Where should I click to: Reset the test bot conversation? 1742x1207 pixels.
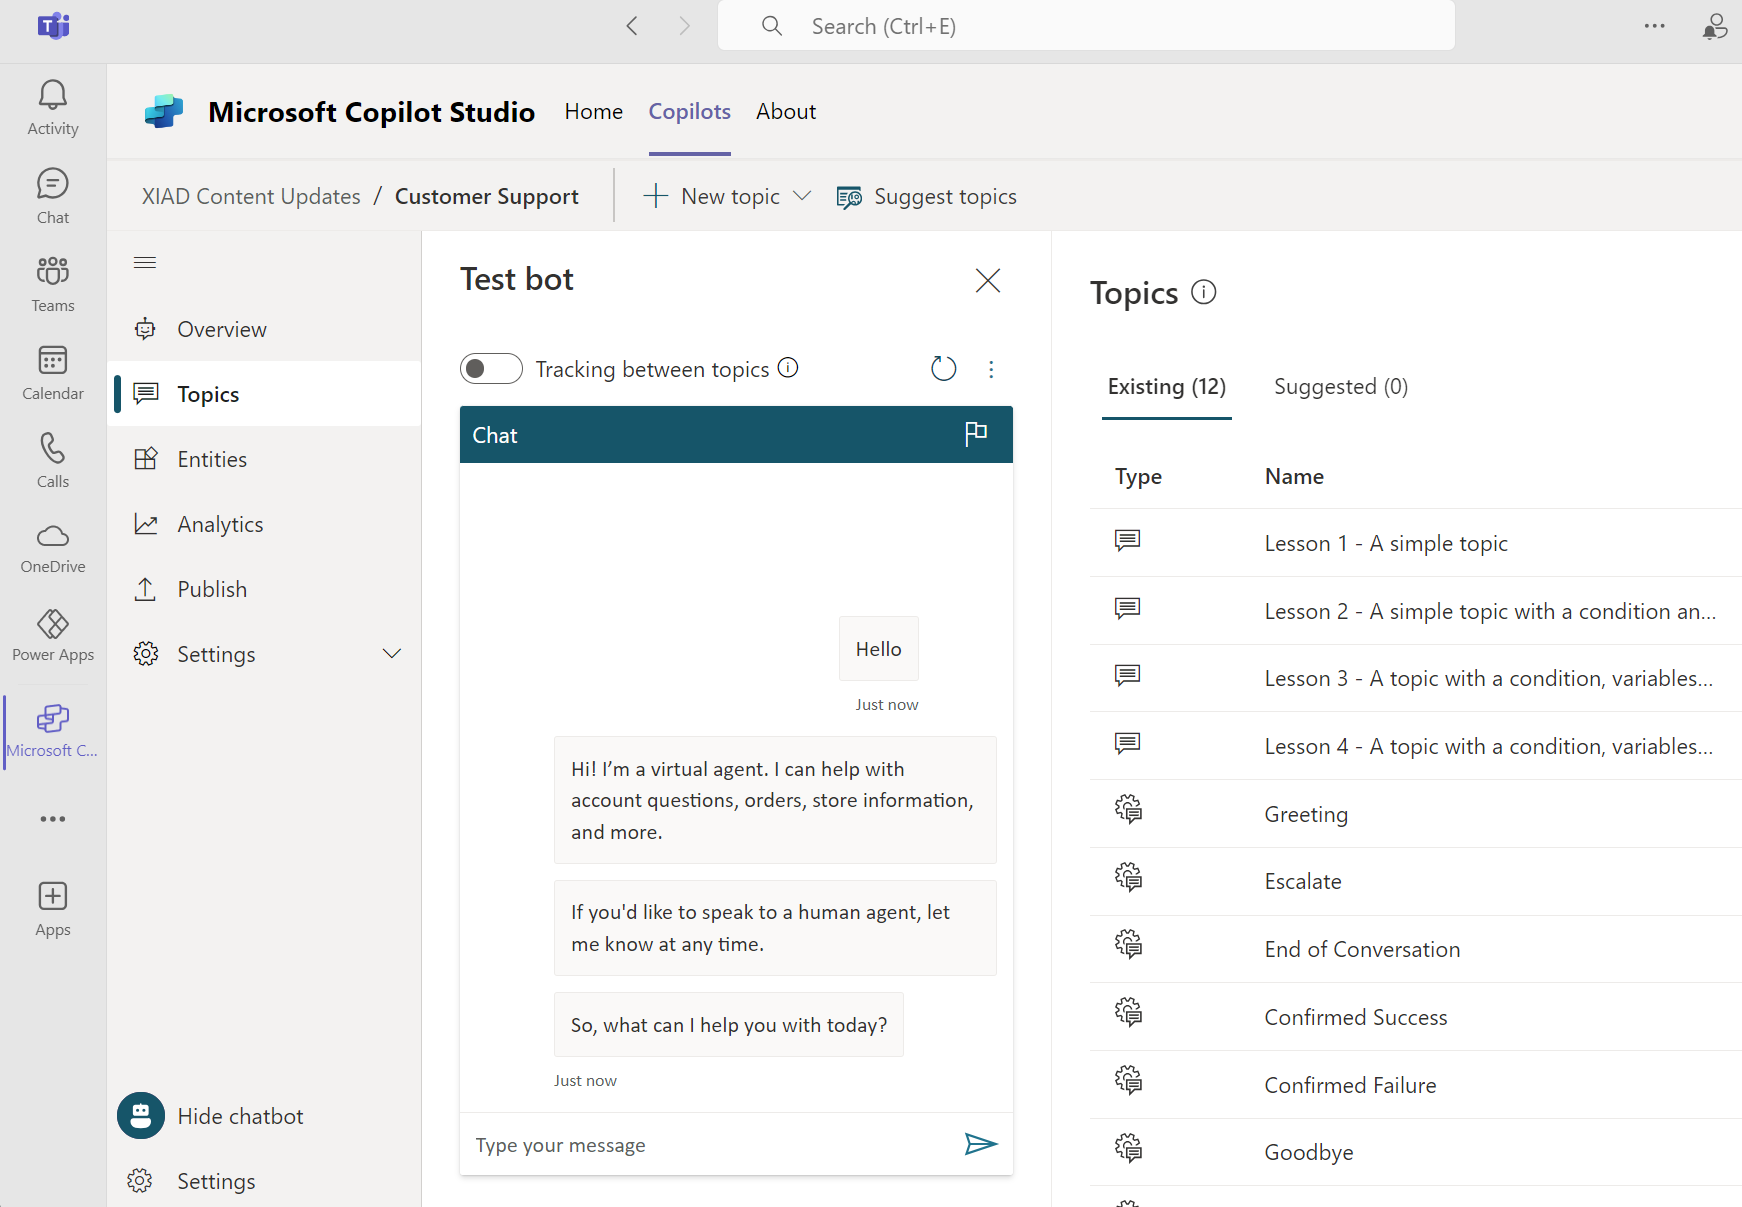[x=943, y=369]
